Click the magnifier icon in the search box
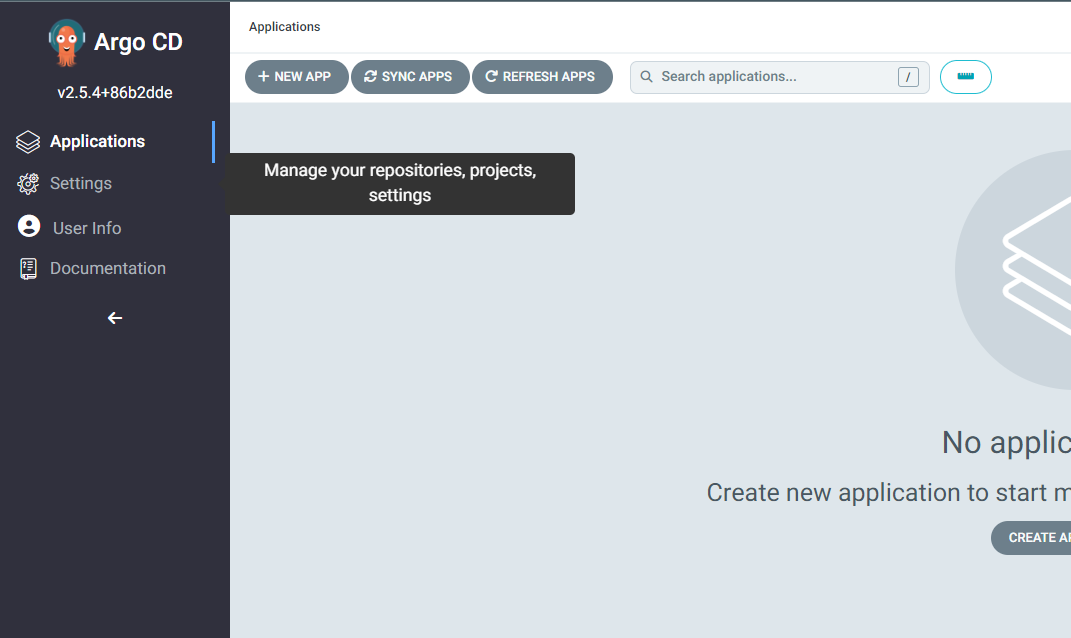This screenshot has width=1071, height=638. (646, 77)
